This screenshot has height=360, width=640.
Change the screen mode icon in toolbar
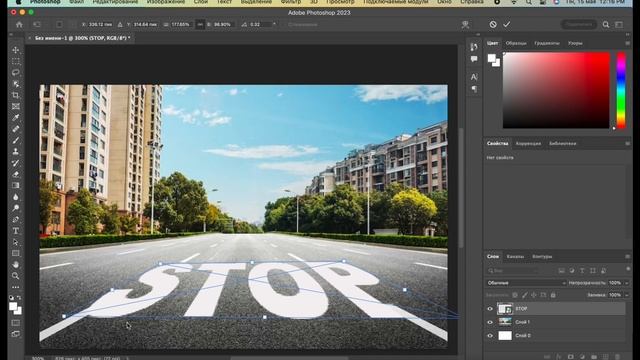coord(16,334)
